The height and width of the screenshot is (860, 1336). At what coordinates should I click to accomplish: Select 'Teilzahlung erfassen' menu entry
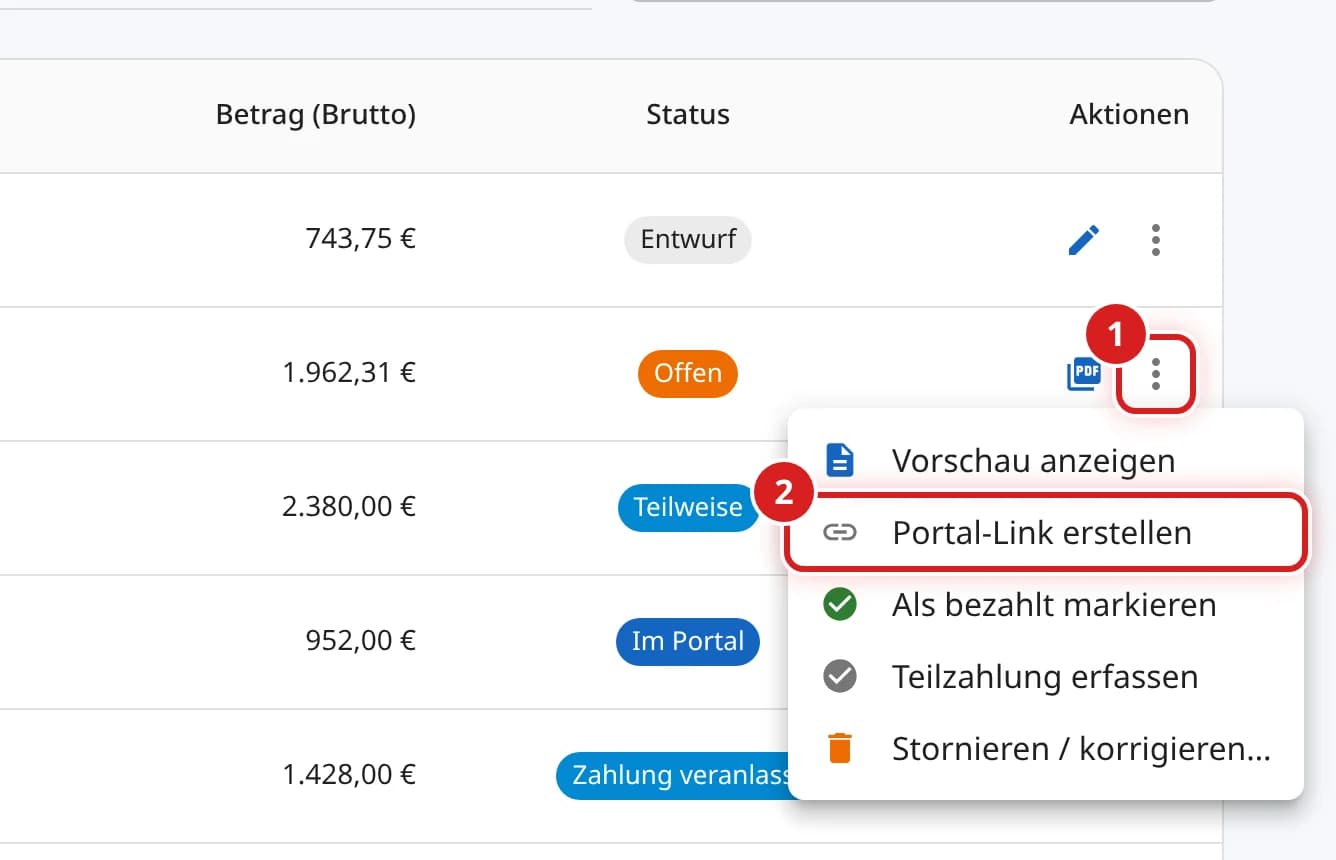(1046, 677)
